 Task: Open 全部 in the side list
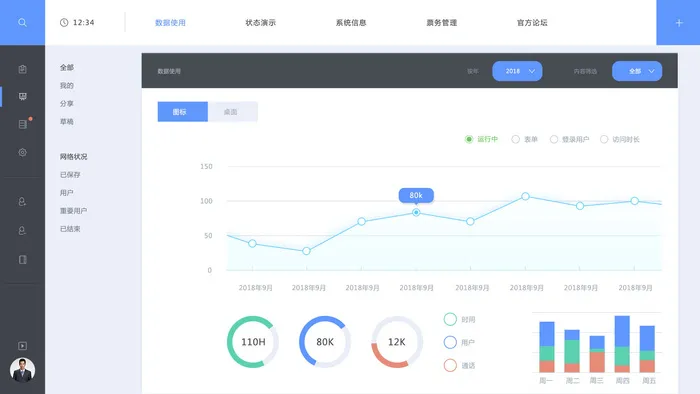(x=67, y=67)
